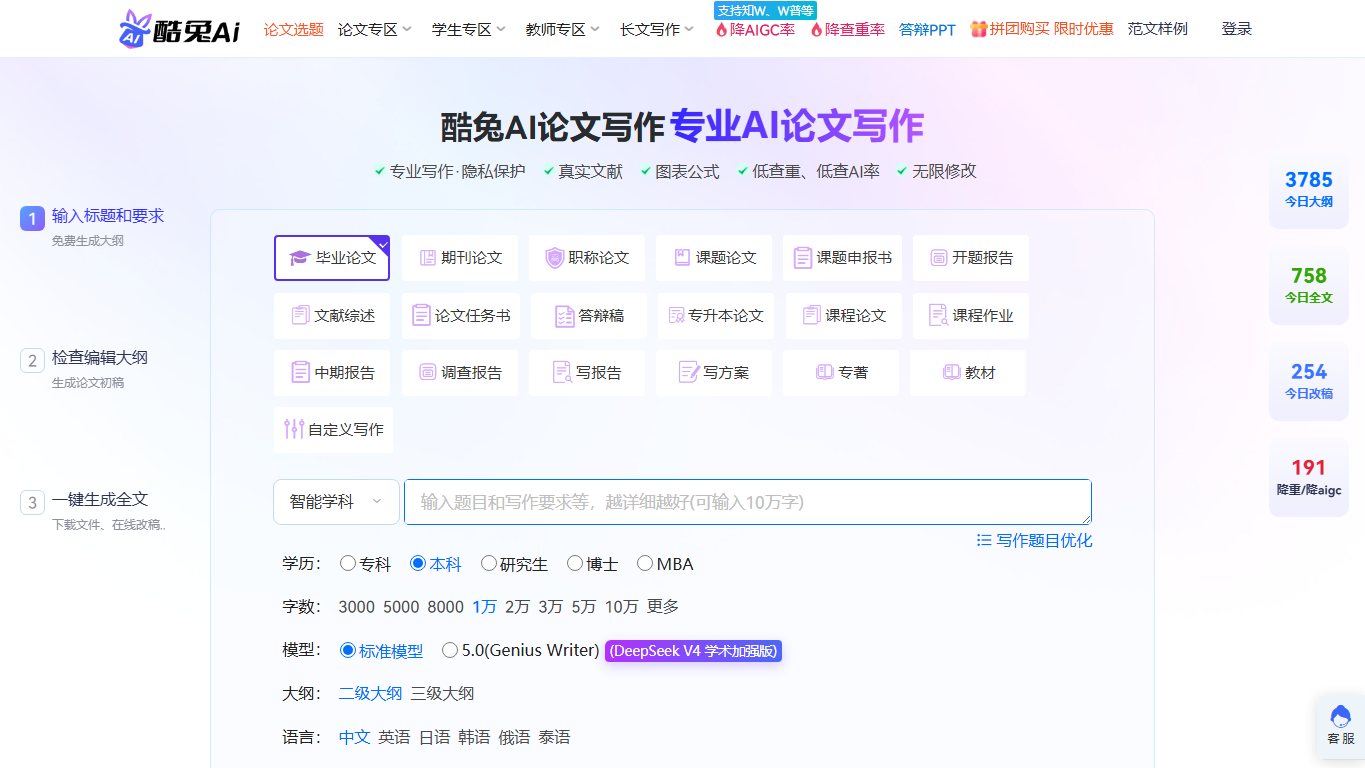Click the 中期报告 icon
1365x768 pixels.
(x=300, y=372)
